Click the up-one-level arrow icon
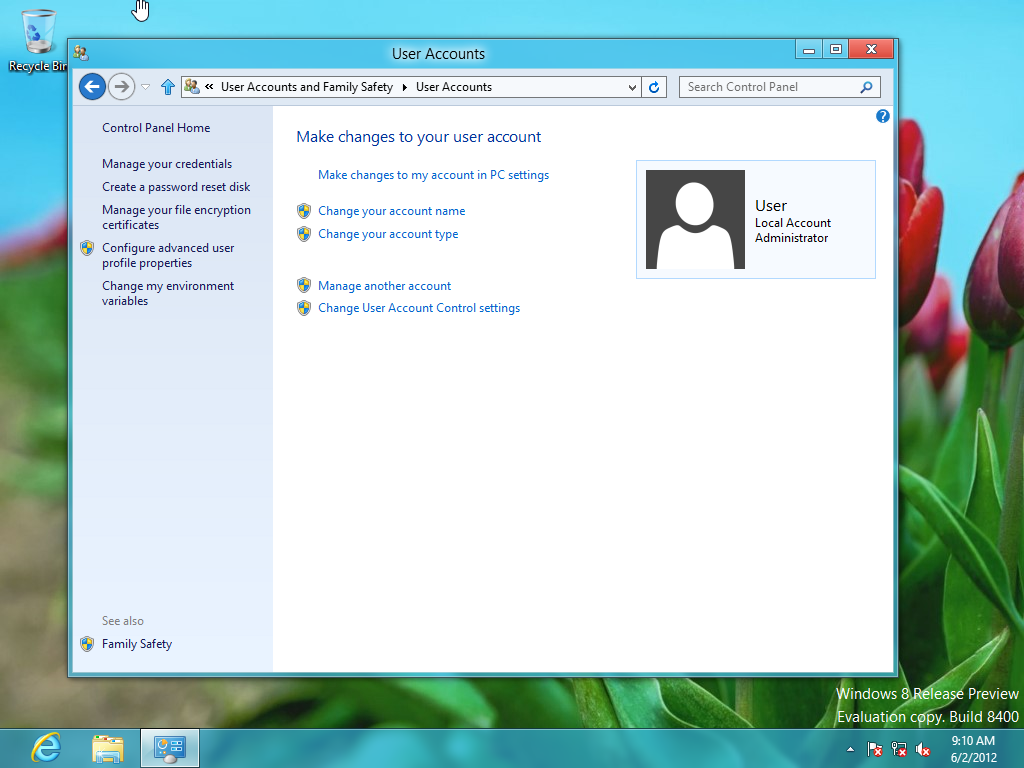The width and height of the screenshot is (1024, 768). (168, 86)
